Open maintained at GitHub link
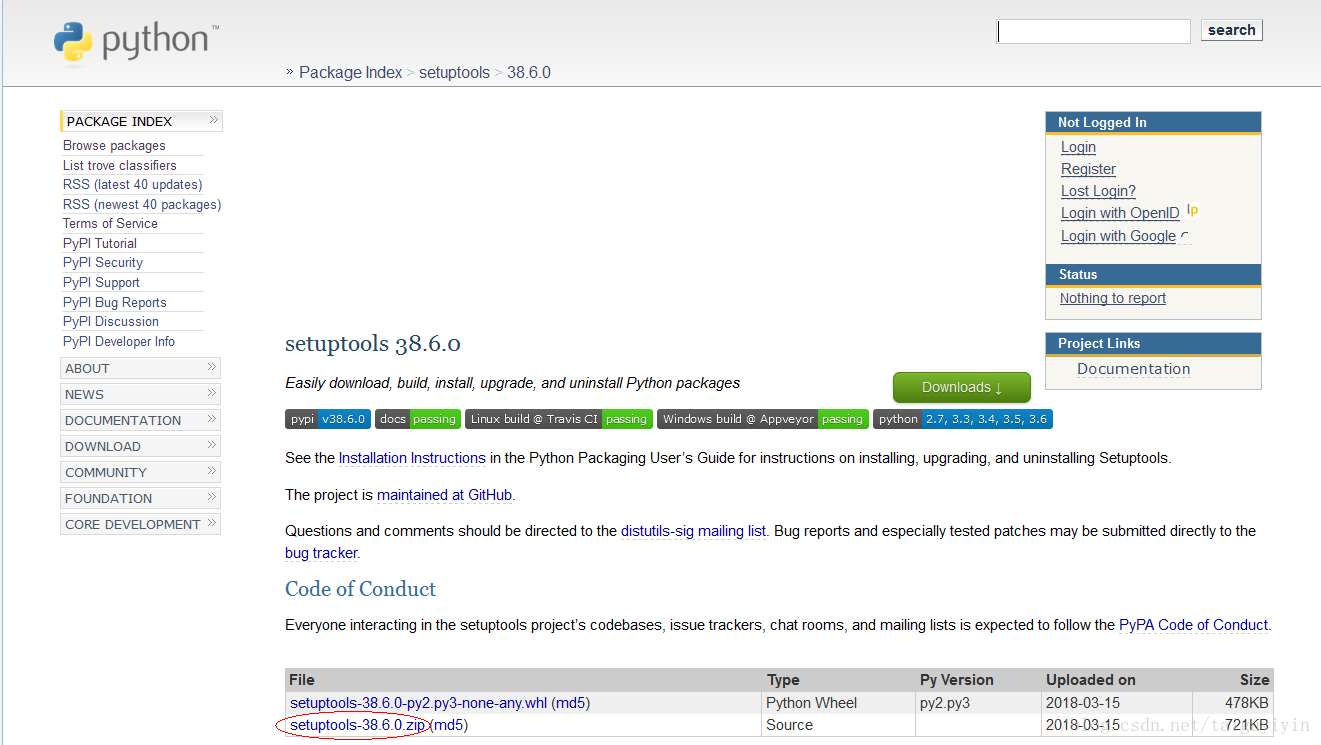 click(x=445, y=495)
